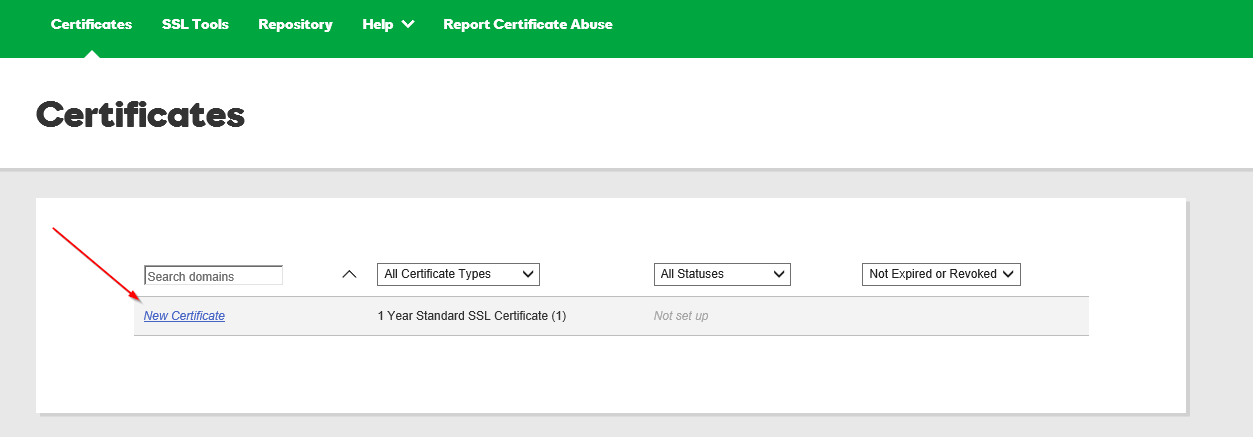
Task: Click the upward caret sort icon
Action: (349, 274)
